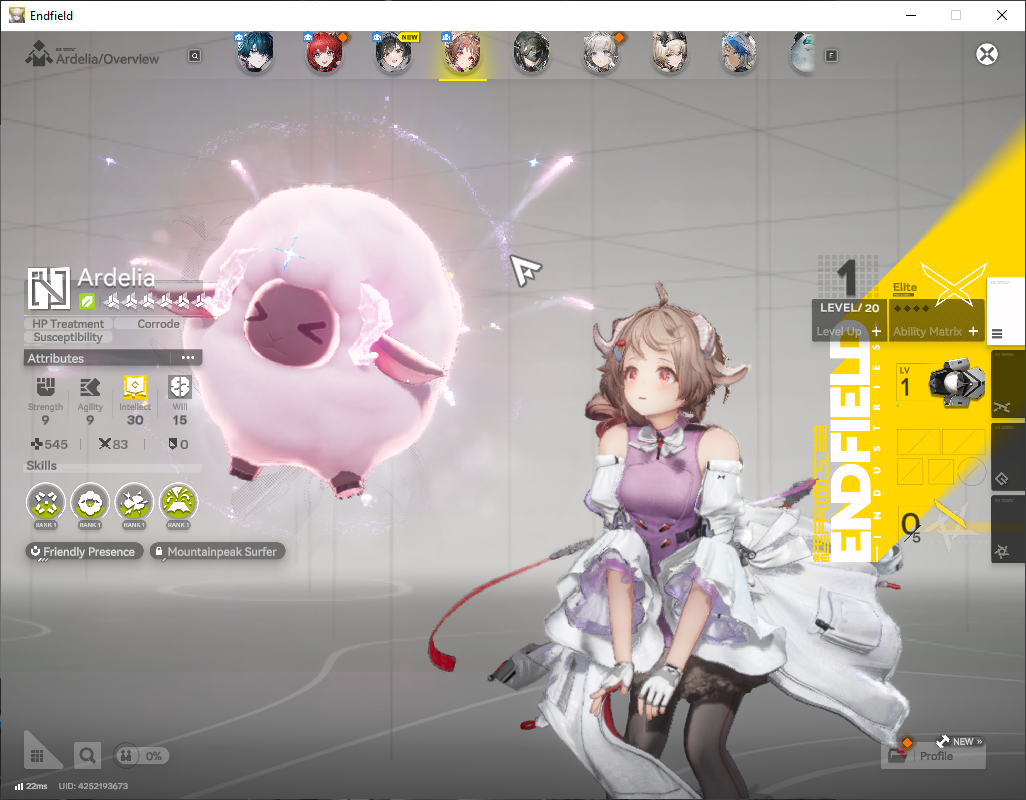Image resolution: width=1026 pixels, height=800 pixels.
Task: Click the Ardelia/Overview breadcrumb title
Action: [107, 59]
